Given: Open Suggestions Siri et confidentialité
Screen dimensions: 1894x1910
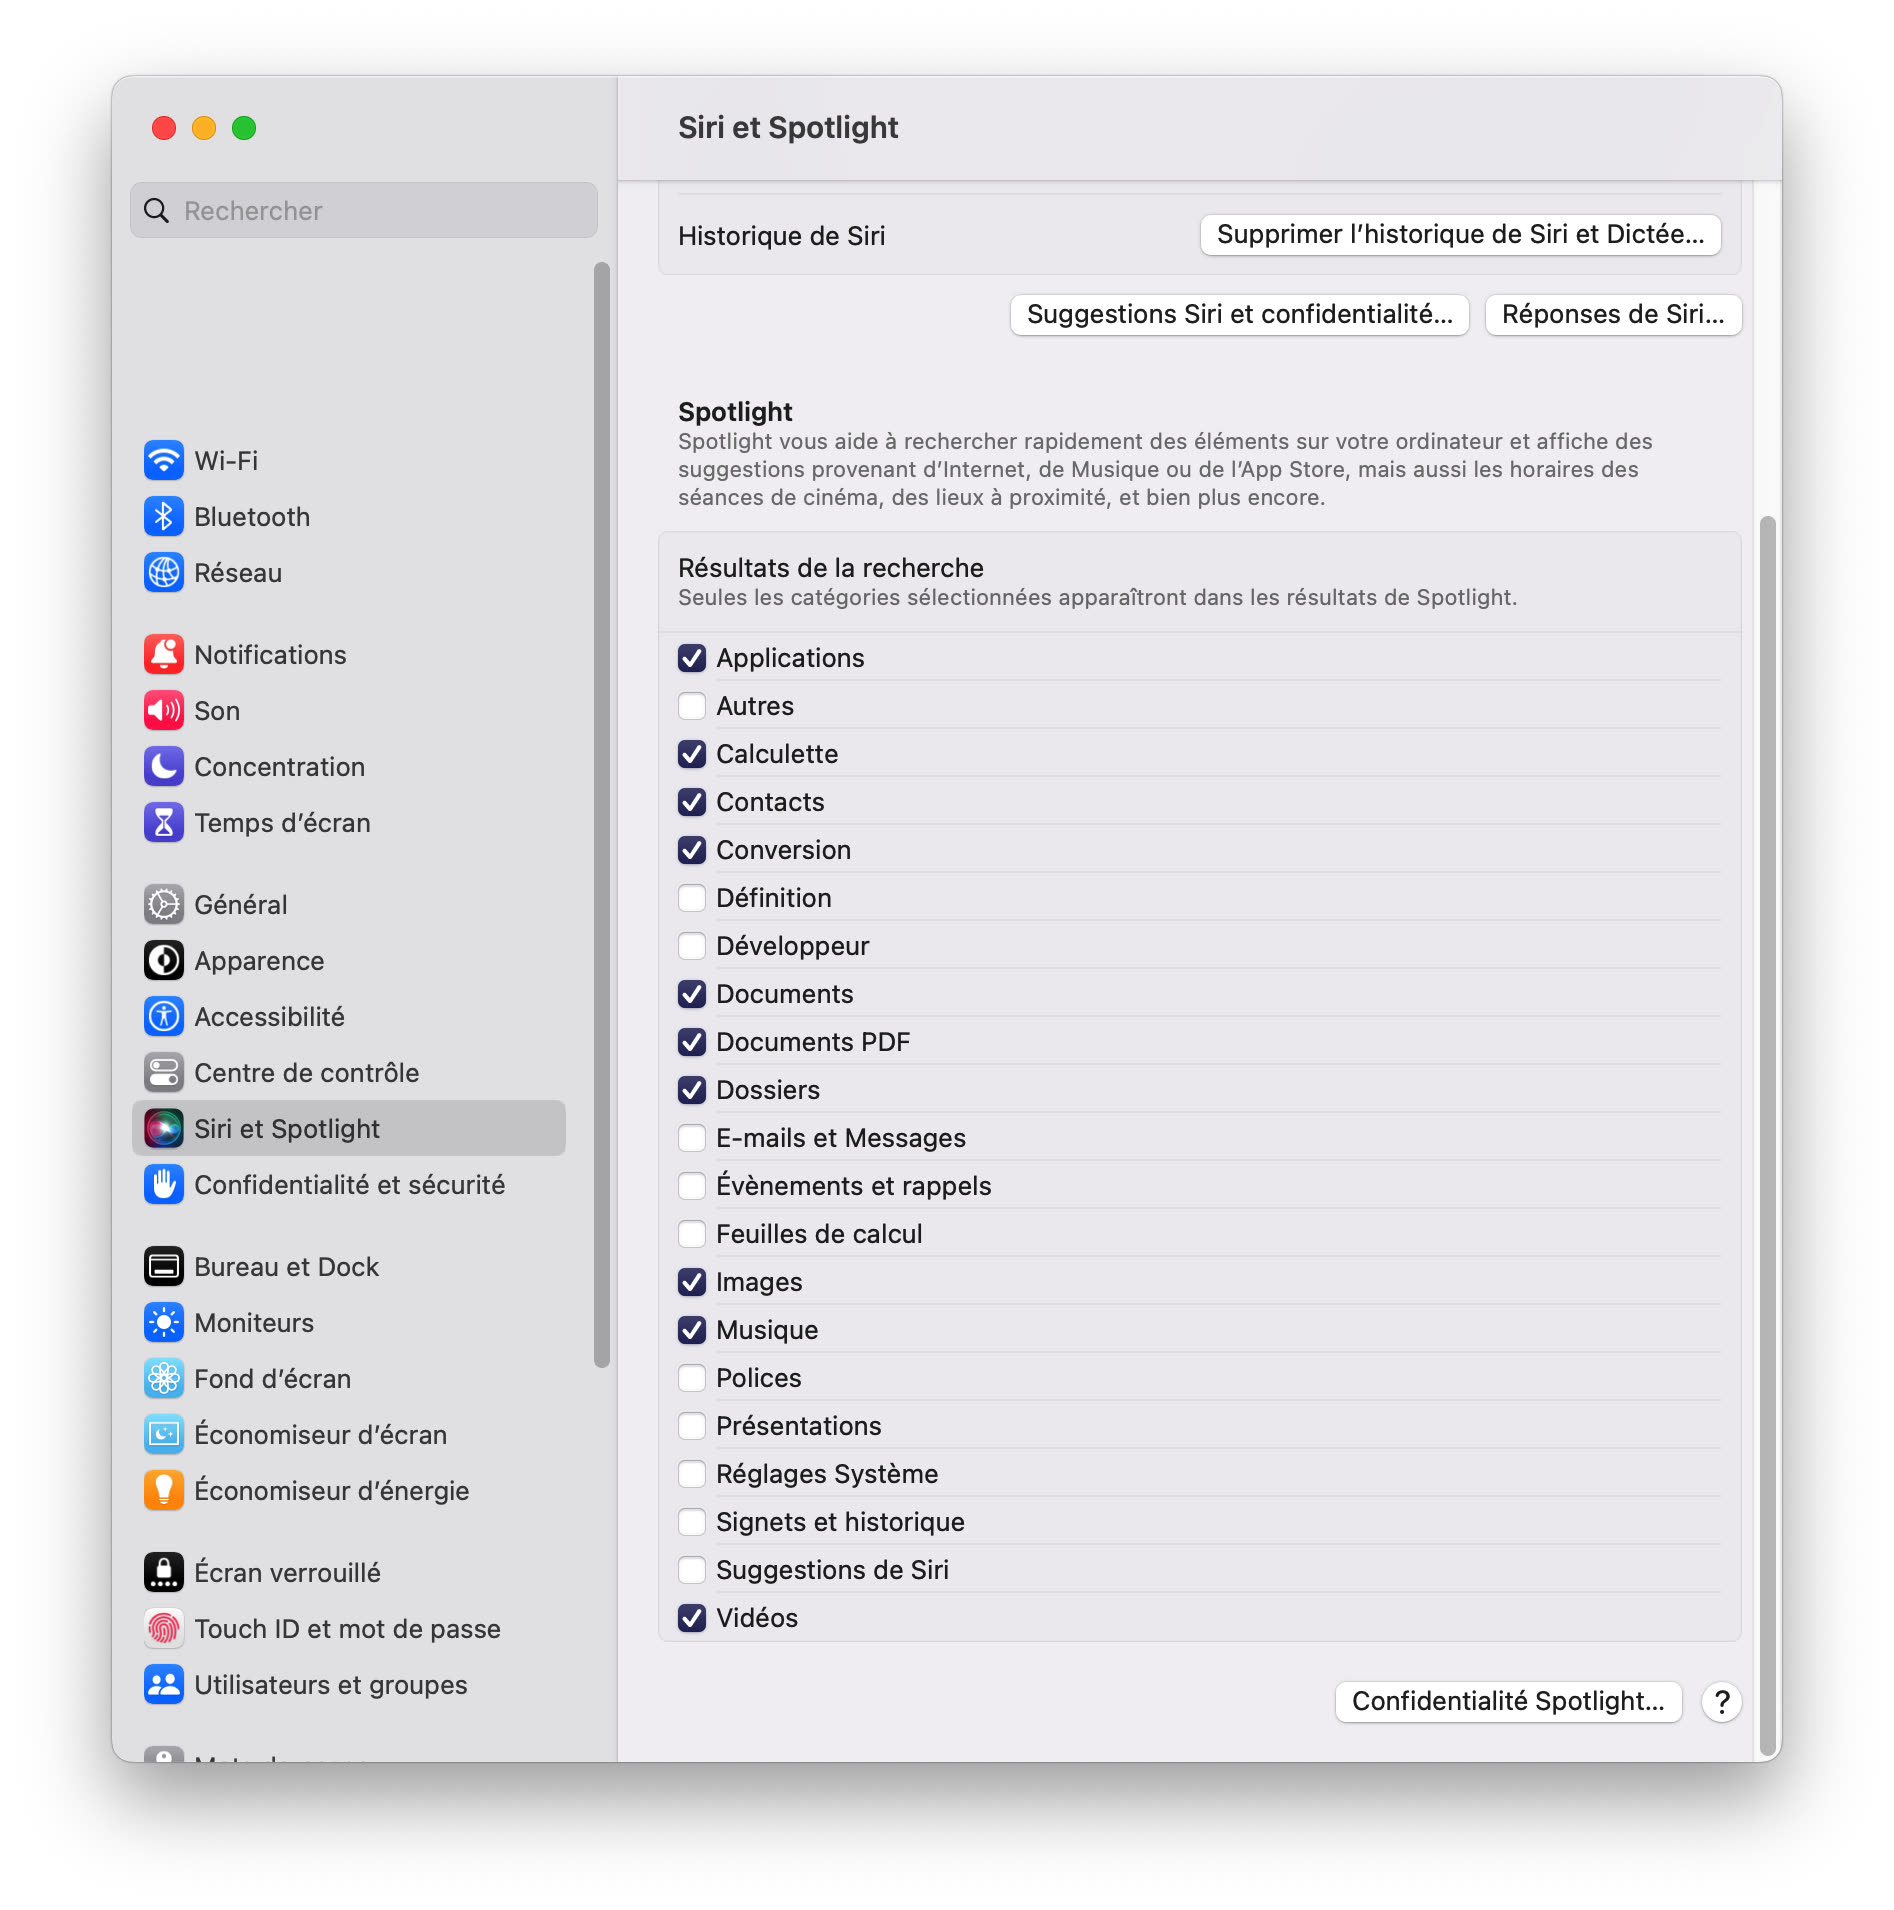Looking at the screenshot, I should click(x=1239, y=314).
